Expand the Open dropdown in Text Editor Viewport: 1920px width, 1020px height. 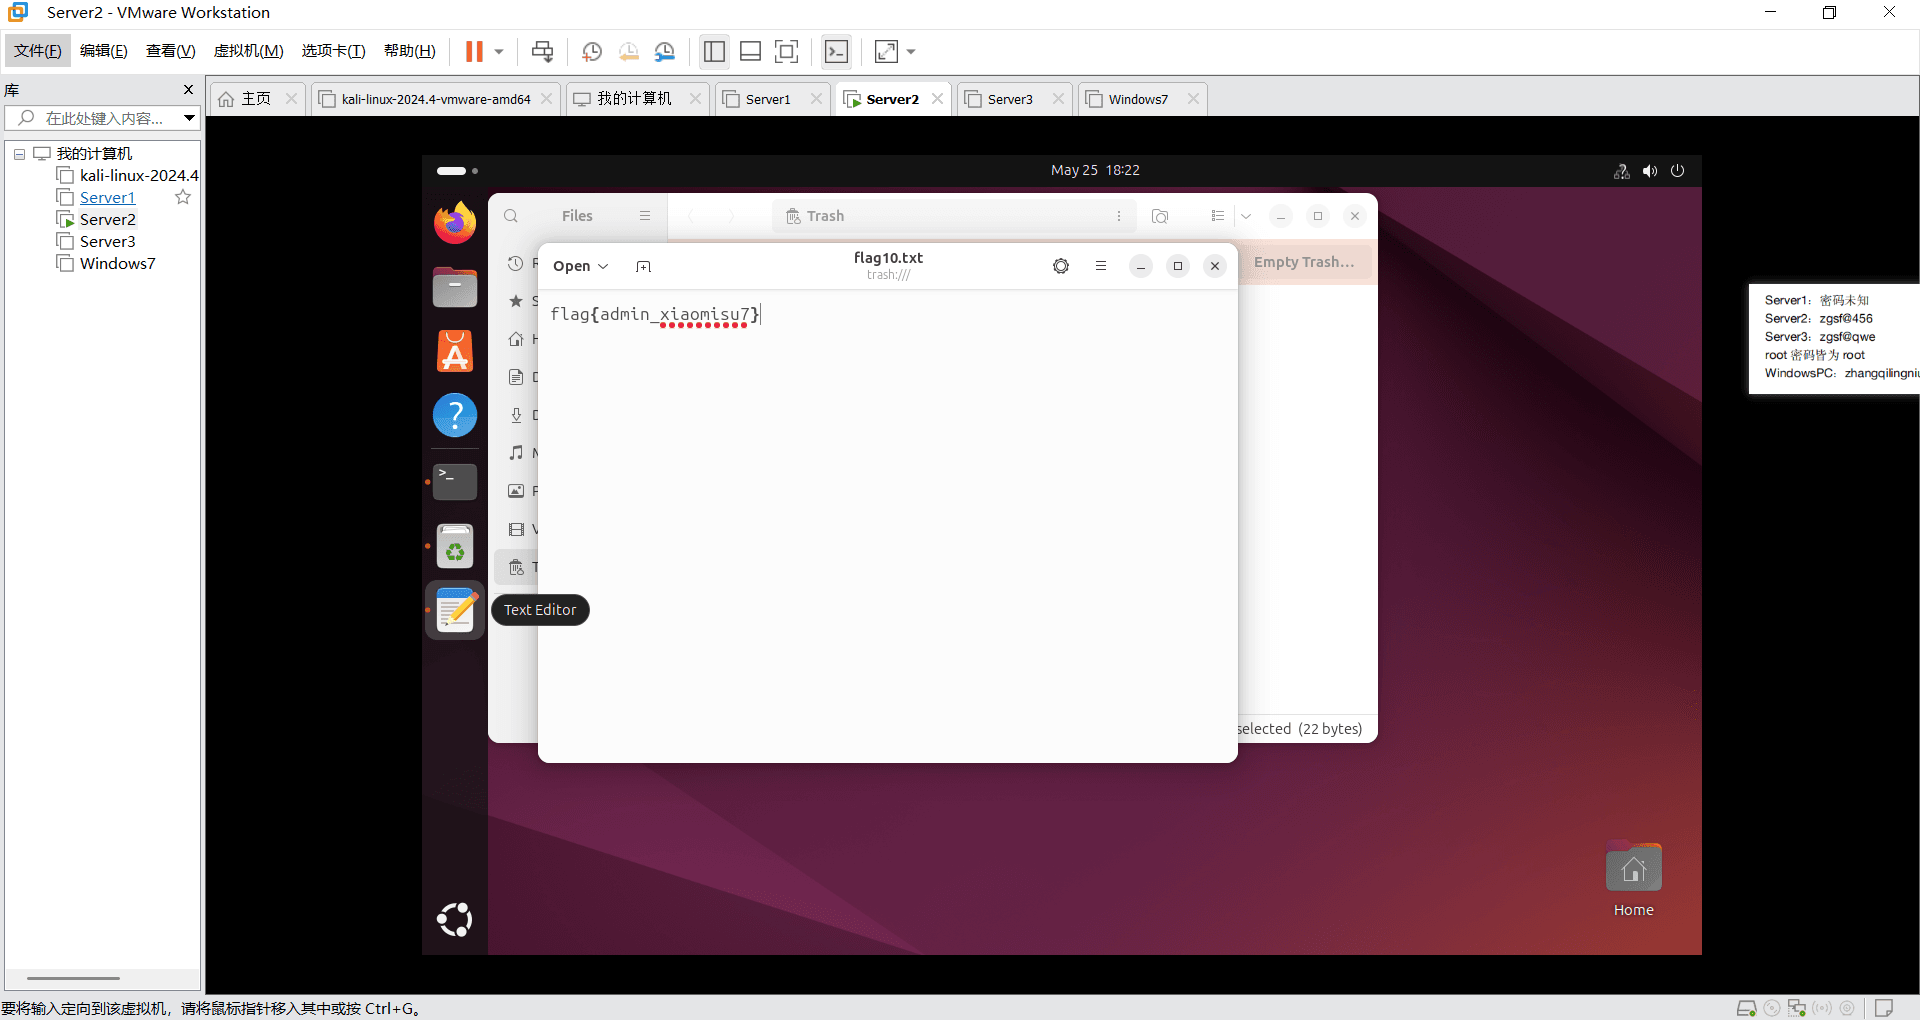tap(580, 266)
